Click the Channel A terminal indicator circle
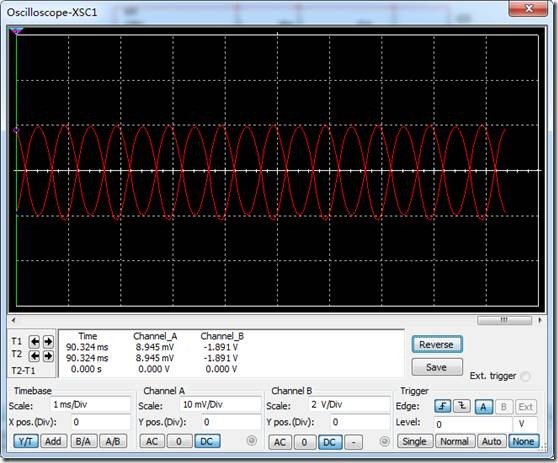This screenshot has width=558, height=463. [252, 441]
